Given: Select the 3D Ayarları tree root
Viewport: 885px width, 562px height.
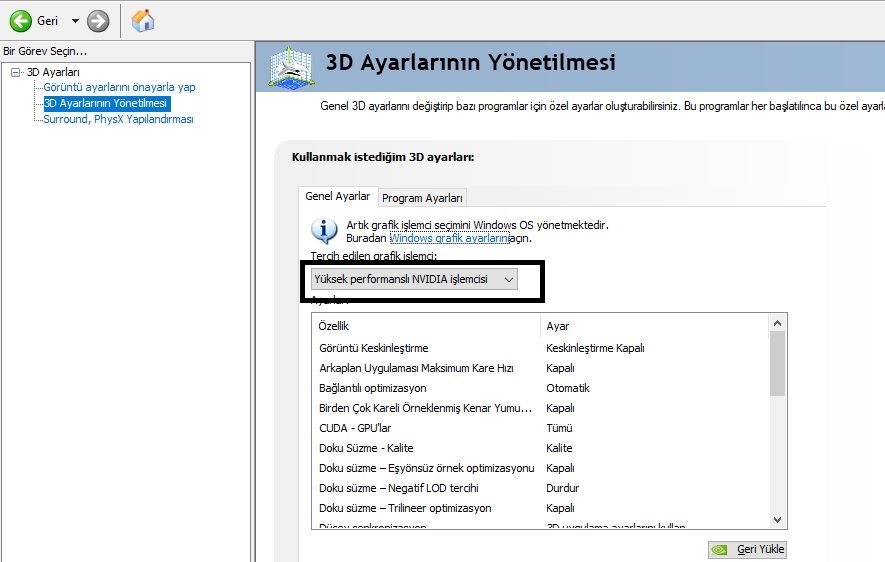Looking at the screenshot, I should click(53, 72).
